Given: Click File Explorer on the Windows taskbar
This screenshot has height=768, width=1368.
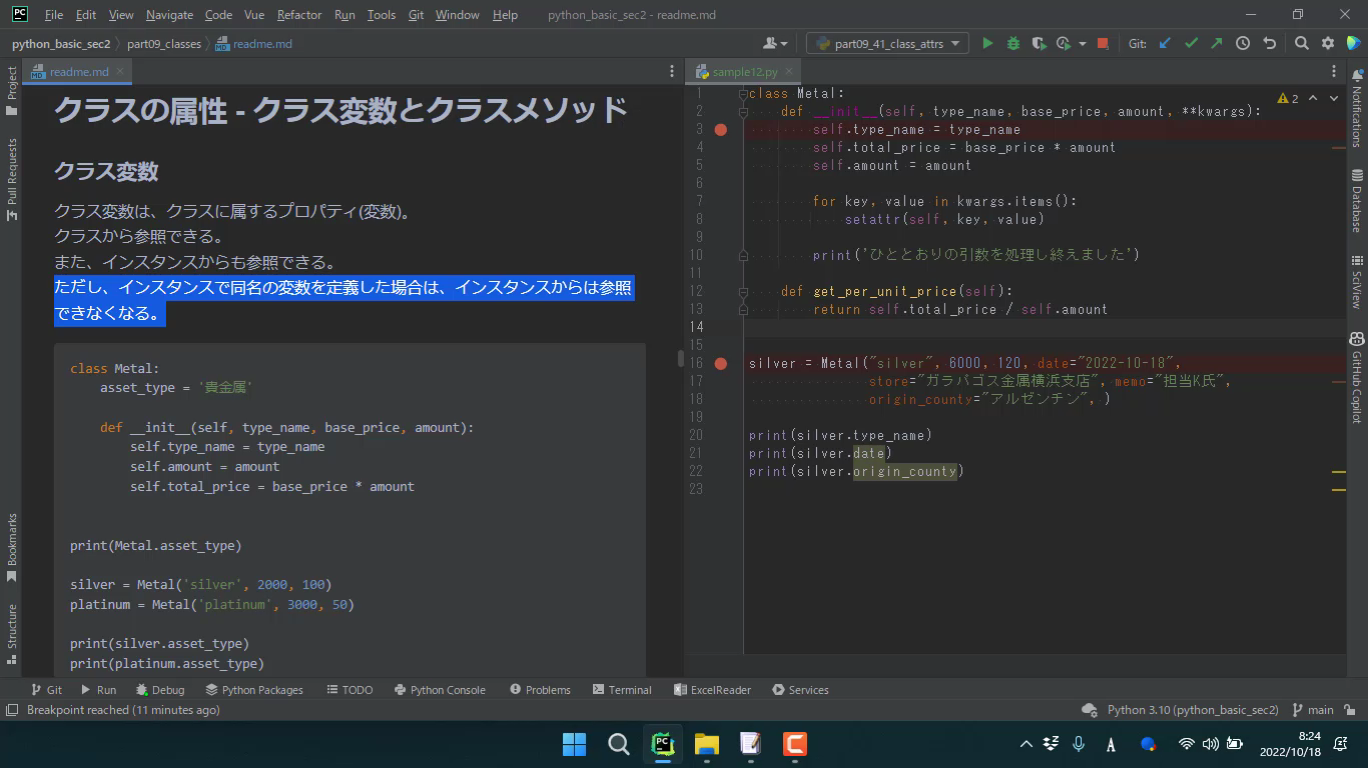Looking at the screenshot, I should point(707,744).
